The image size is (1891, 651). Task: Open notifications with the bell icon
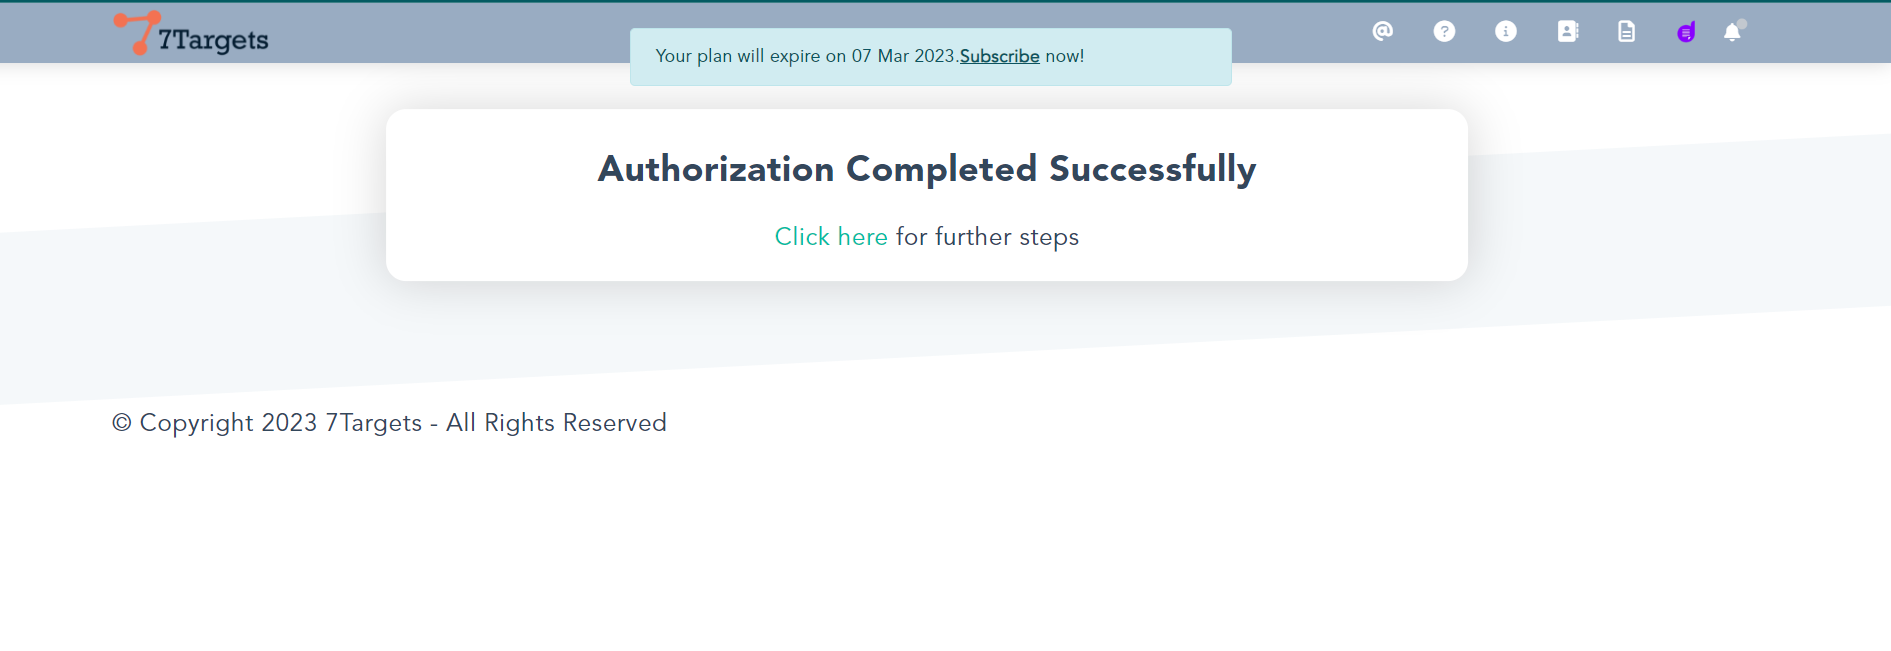coord(1731,33)
